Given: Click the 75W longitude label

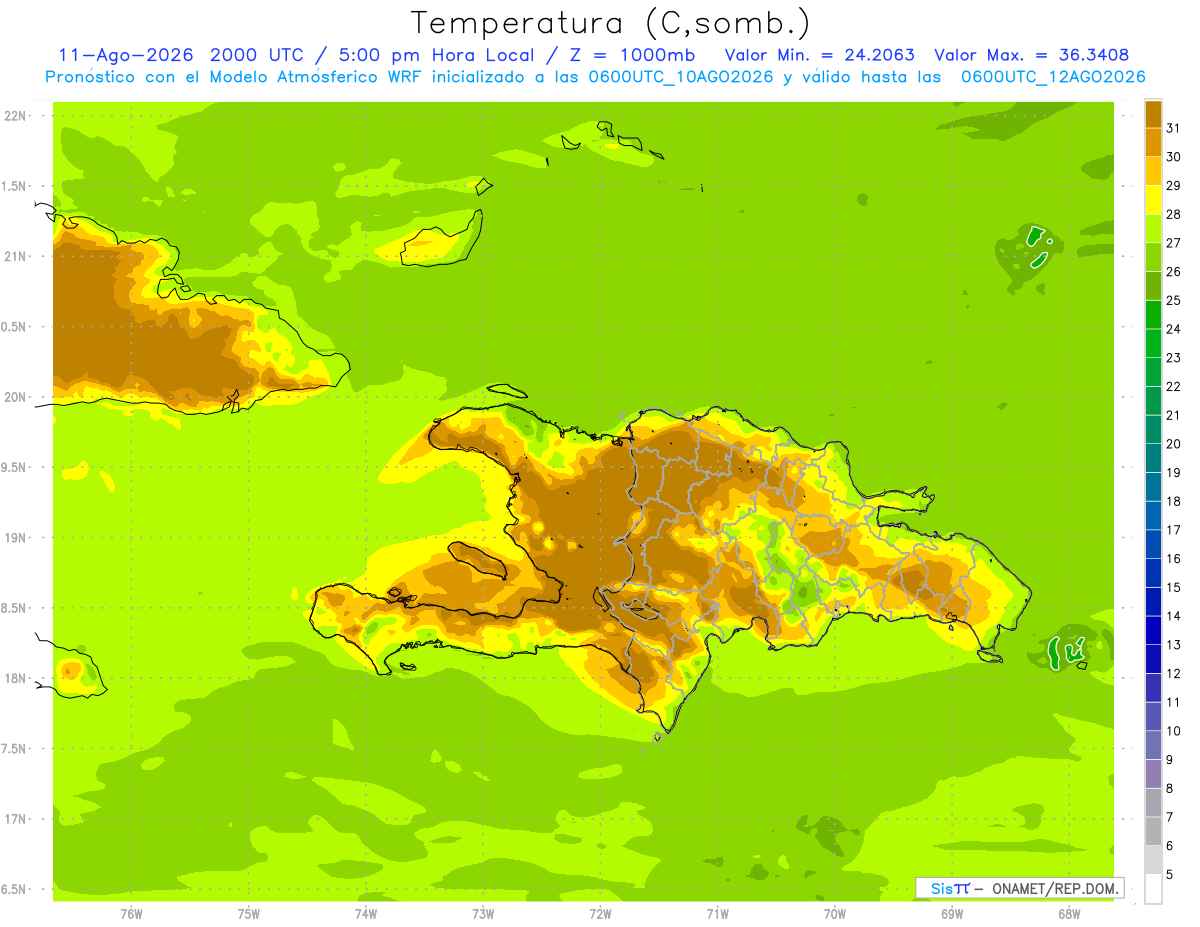Looking at the screenshot, I should coord(249,912).
